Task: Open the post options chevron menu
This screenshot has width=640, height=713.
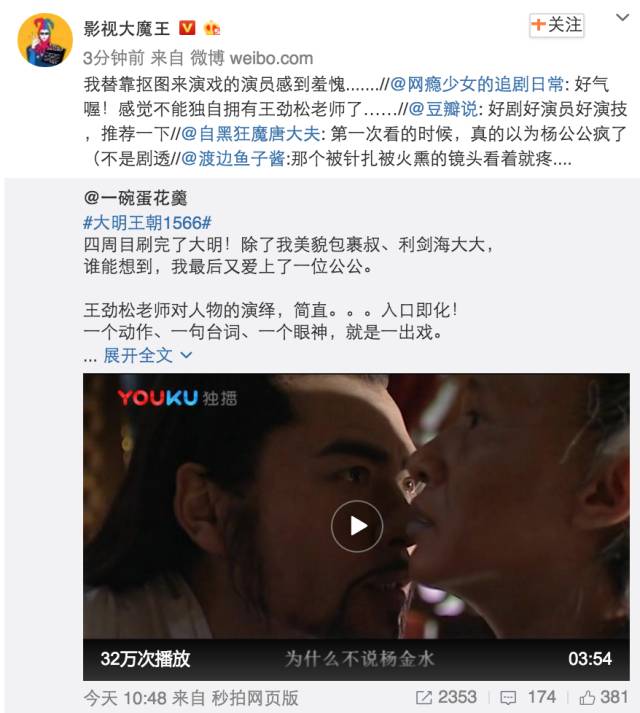Action: coord(622,18)
